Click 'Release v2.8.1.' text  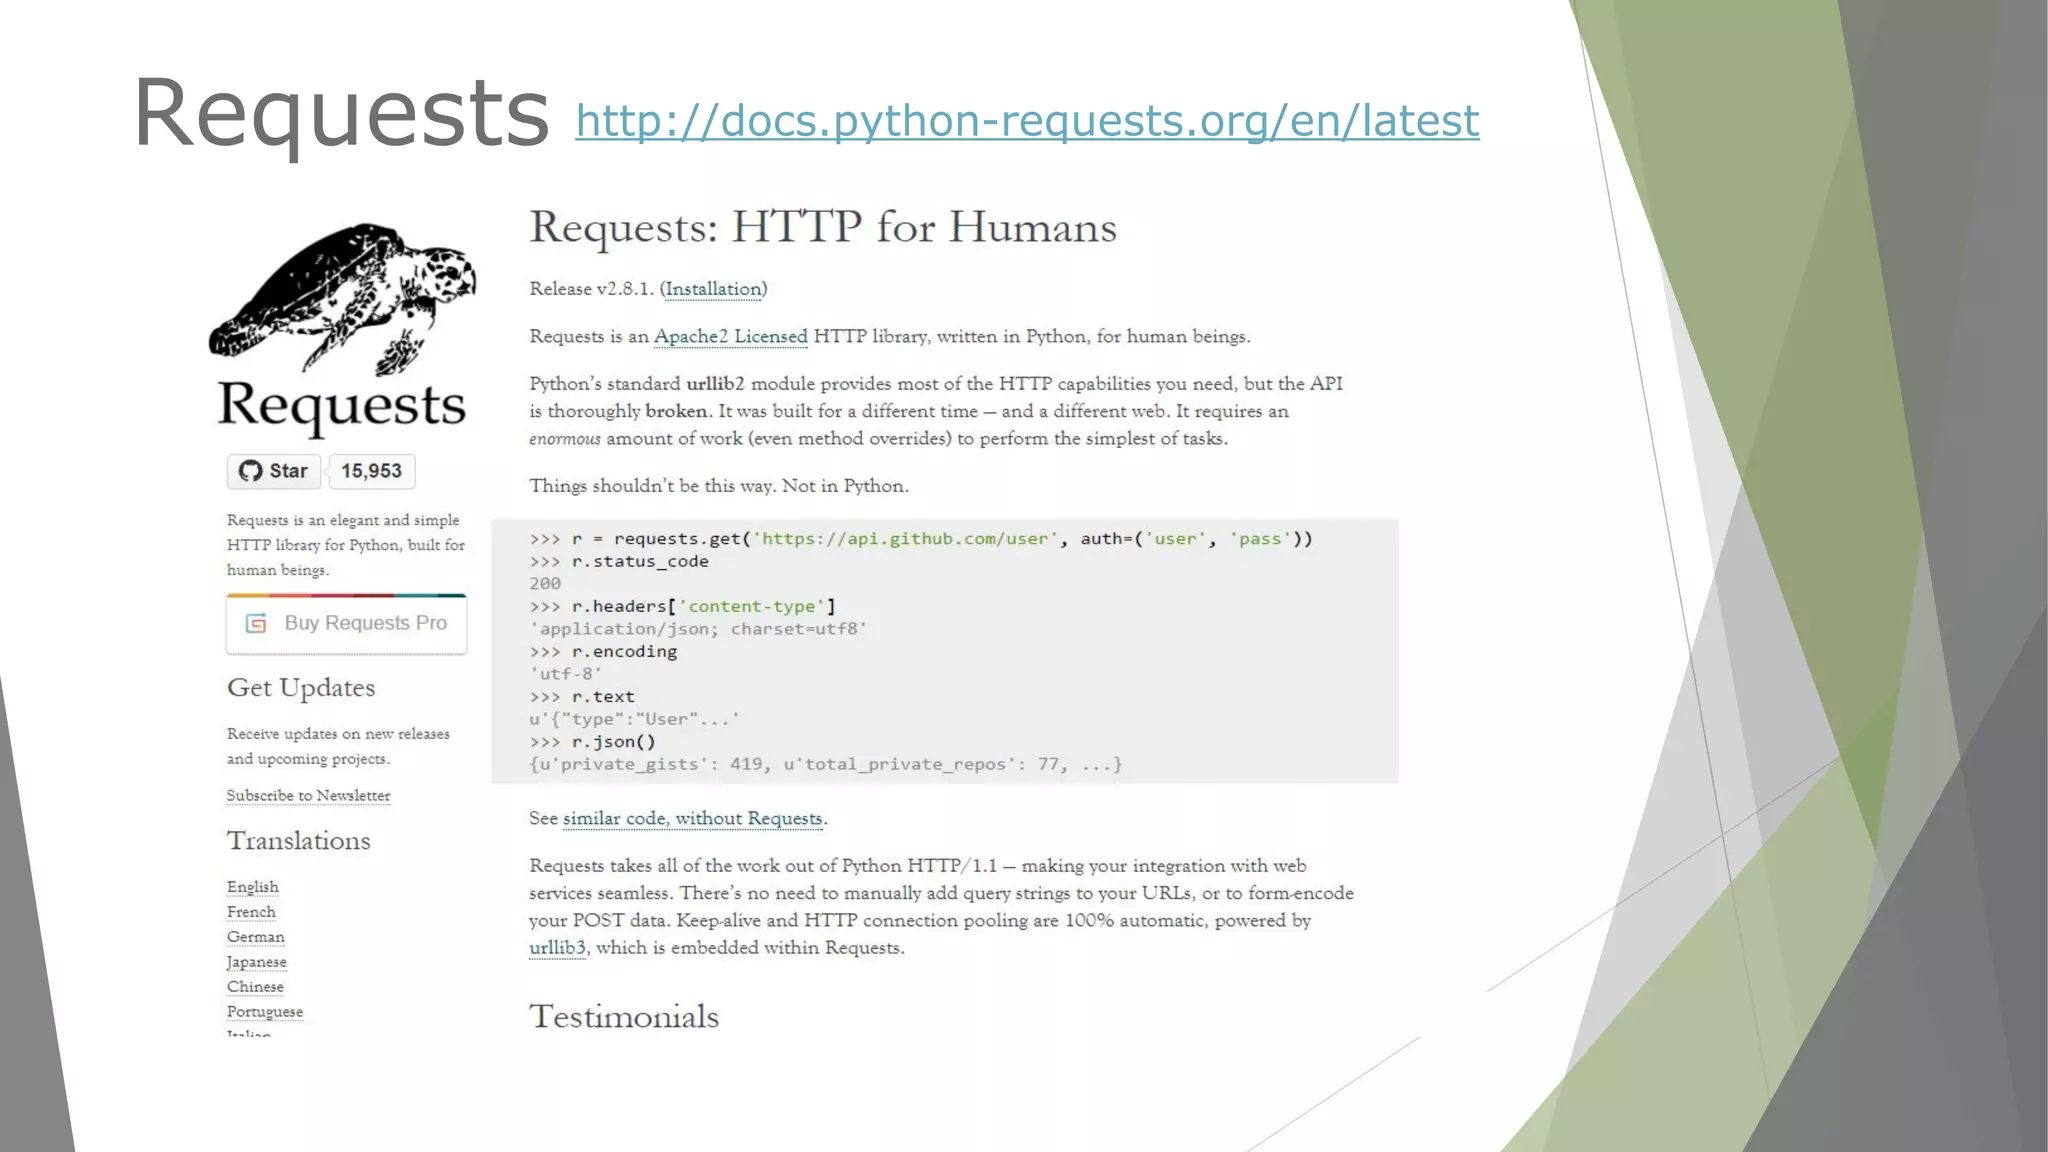(x=592, y=289)
